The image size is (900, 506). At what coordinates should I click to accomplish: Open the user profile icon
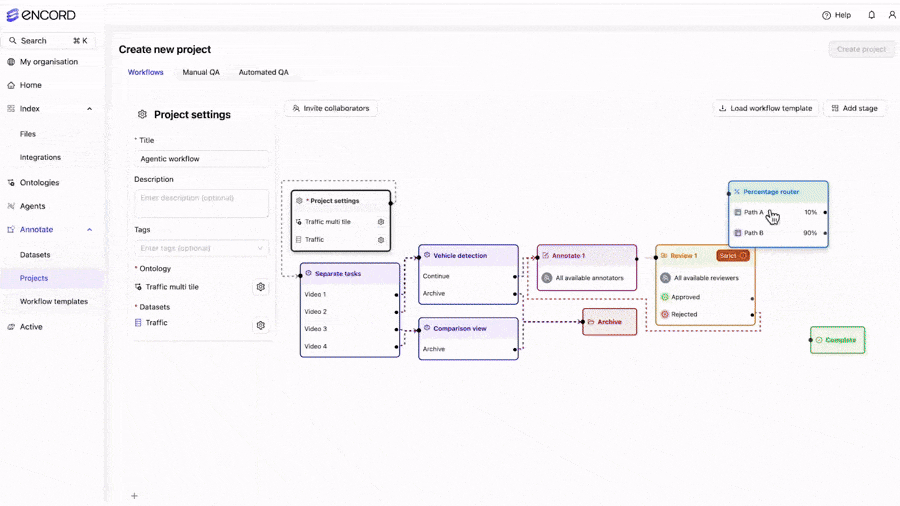[x=892, y=15]
